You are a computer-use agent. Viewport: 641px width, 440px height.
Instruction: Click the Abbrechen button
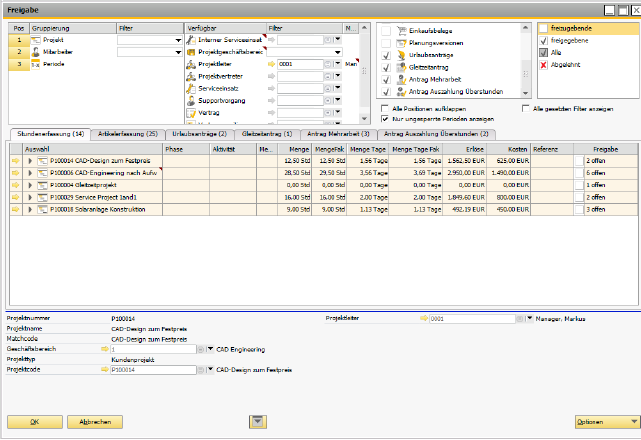click(95, 422)
